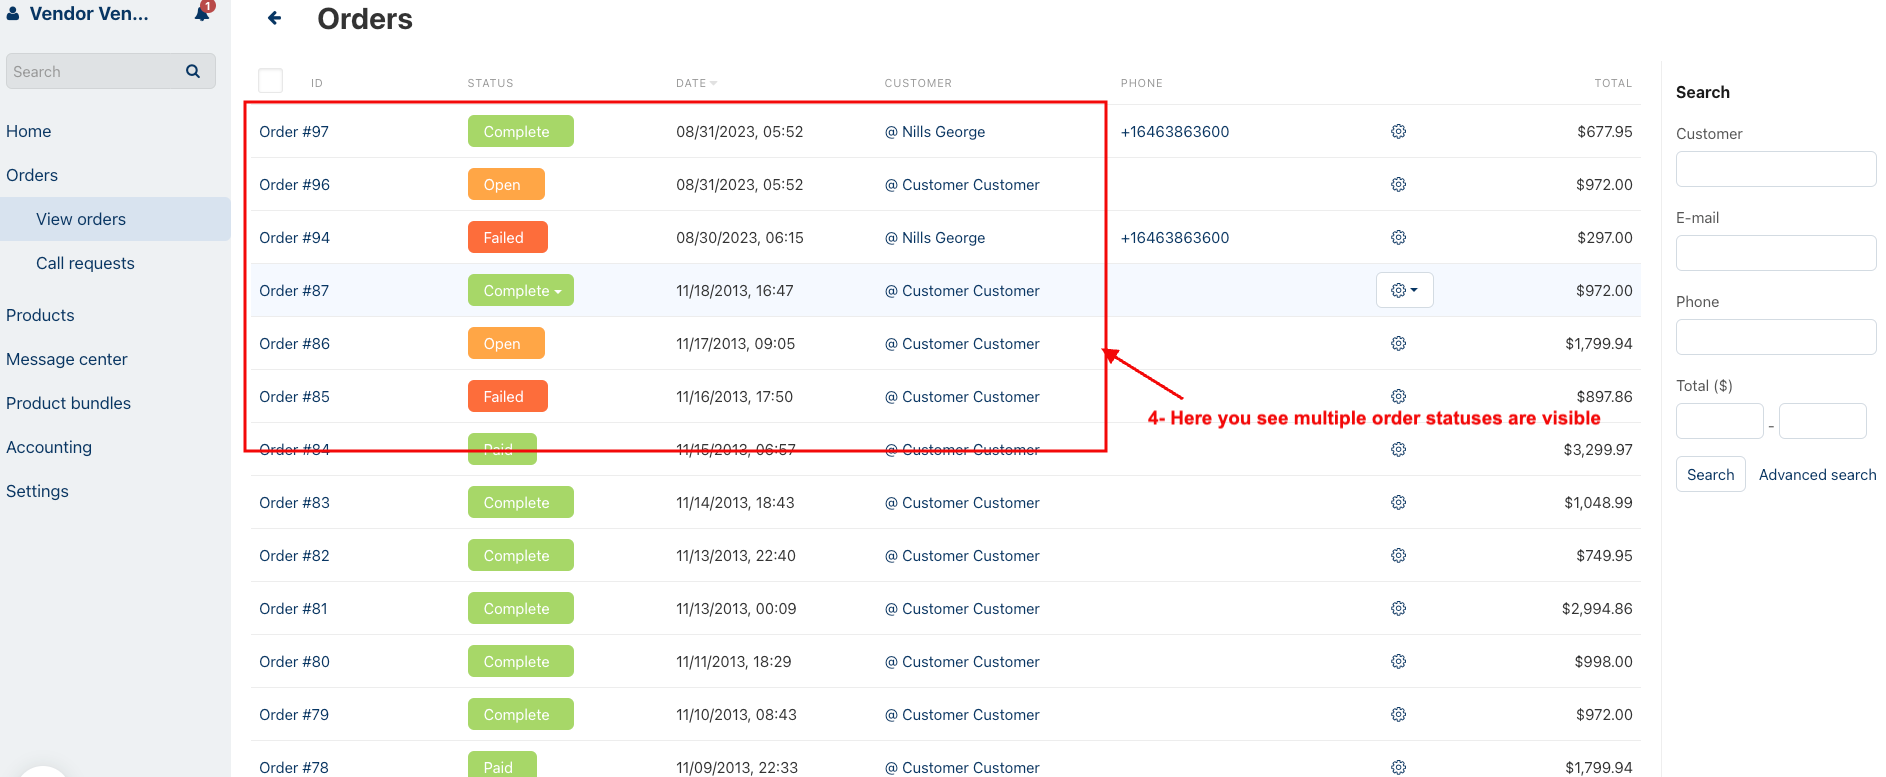Image resolution: width=1886 pixels, height=777 pixels.
Task: Click the Search button in search panel
Action: tap(1710, 474)
